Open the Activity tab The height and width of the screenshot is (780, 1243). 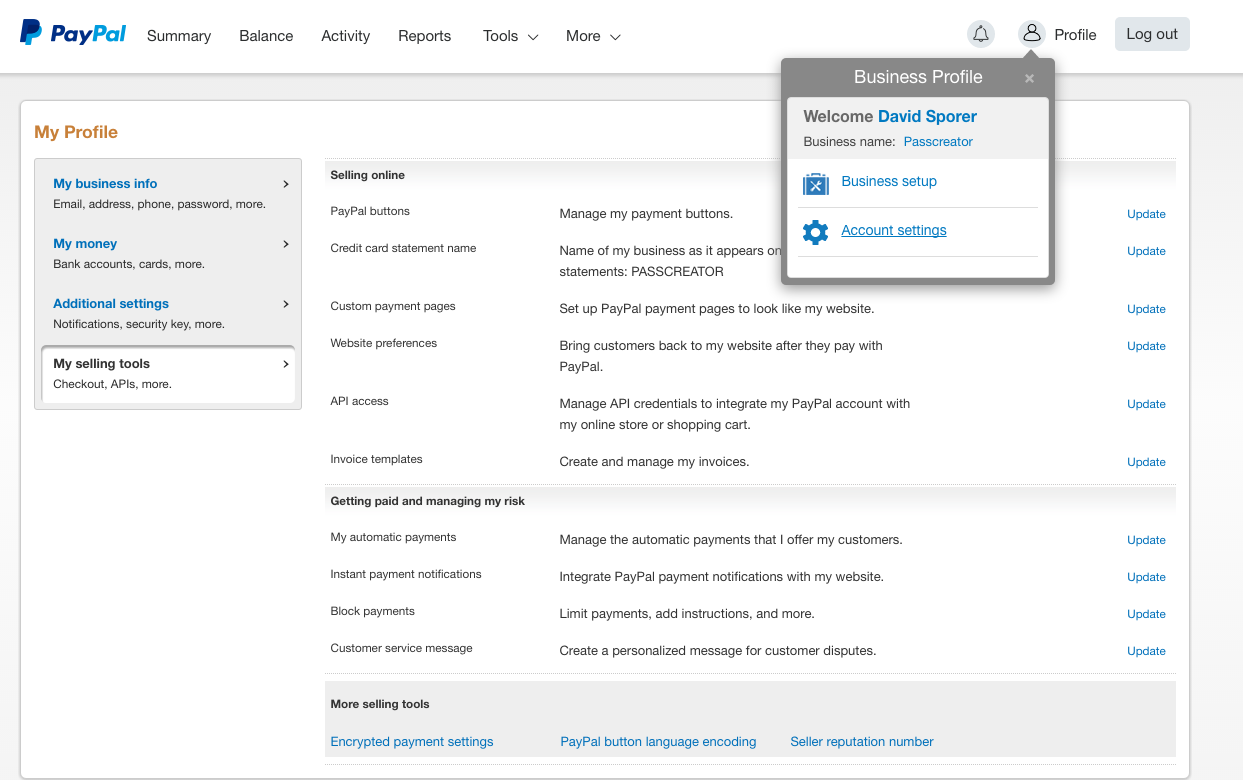pyautogui.click(x=346, y=36)
